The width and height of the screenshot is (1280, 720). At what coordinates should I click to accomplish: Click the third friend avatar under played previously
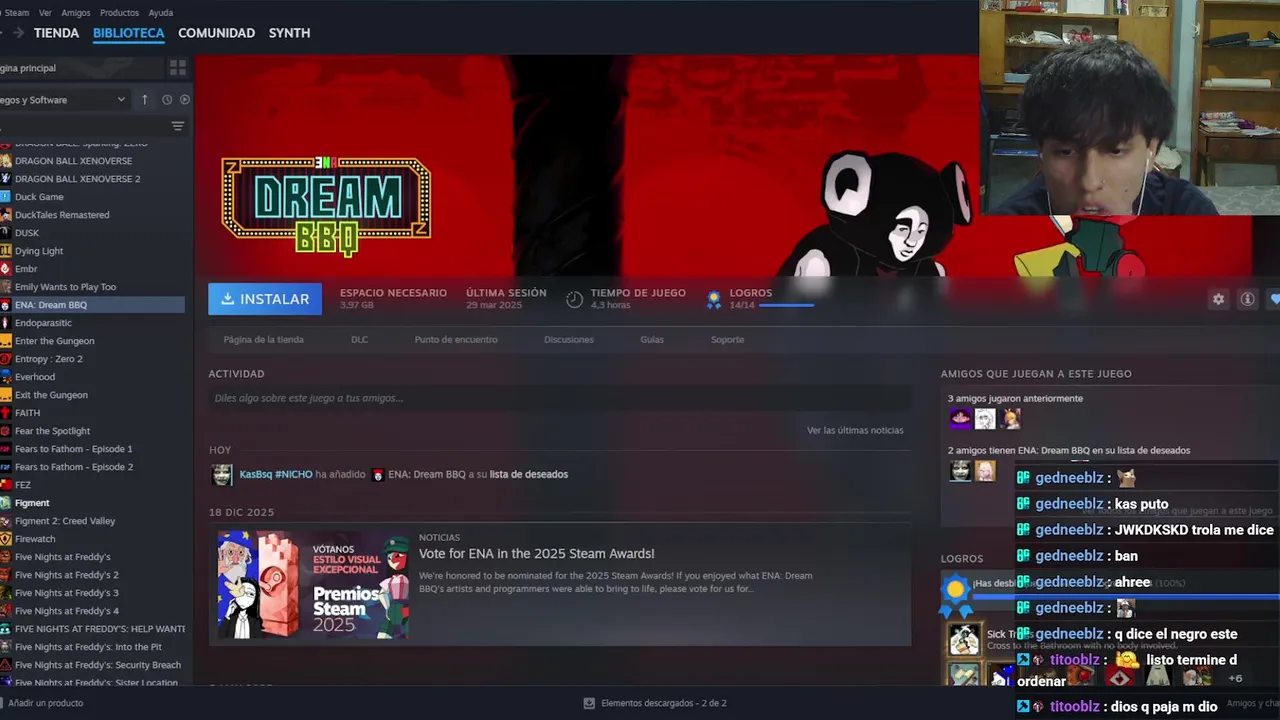(1010, 419)
